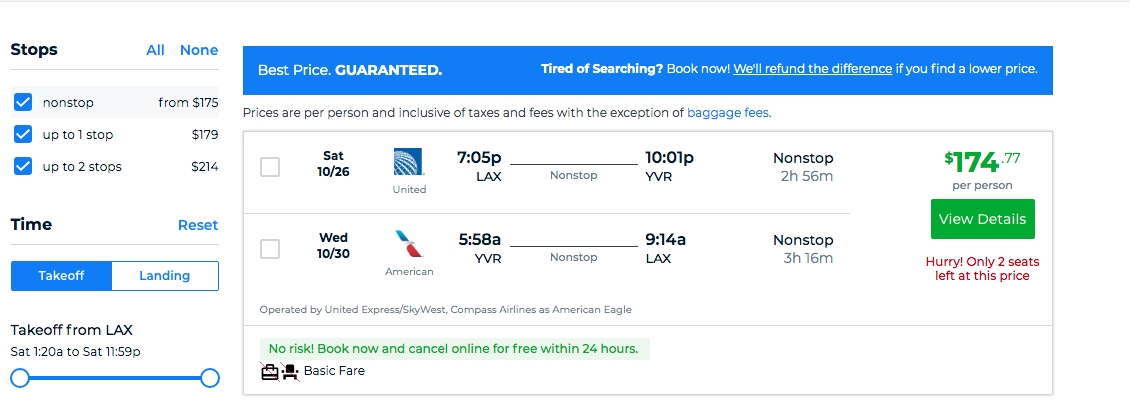Viewport: 1130px width, 401px height.
Task: Select the Sat 10/26 outbound flight checkbox
Action: pyautogui.click(x=270, y=167)
